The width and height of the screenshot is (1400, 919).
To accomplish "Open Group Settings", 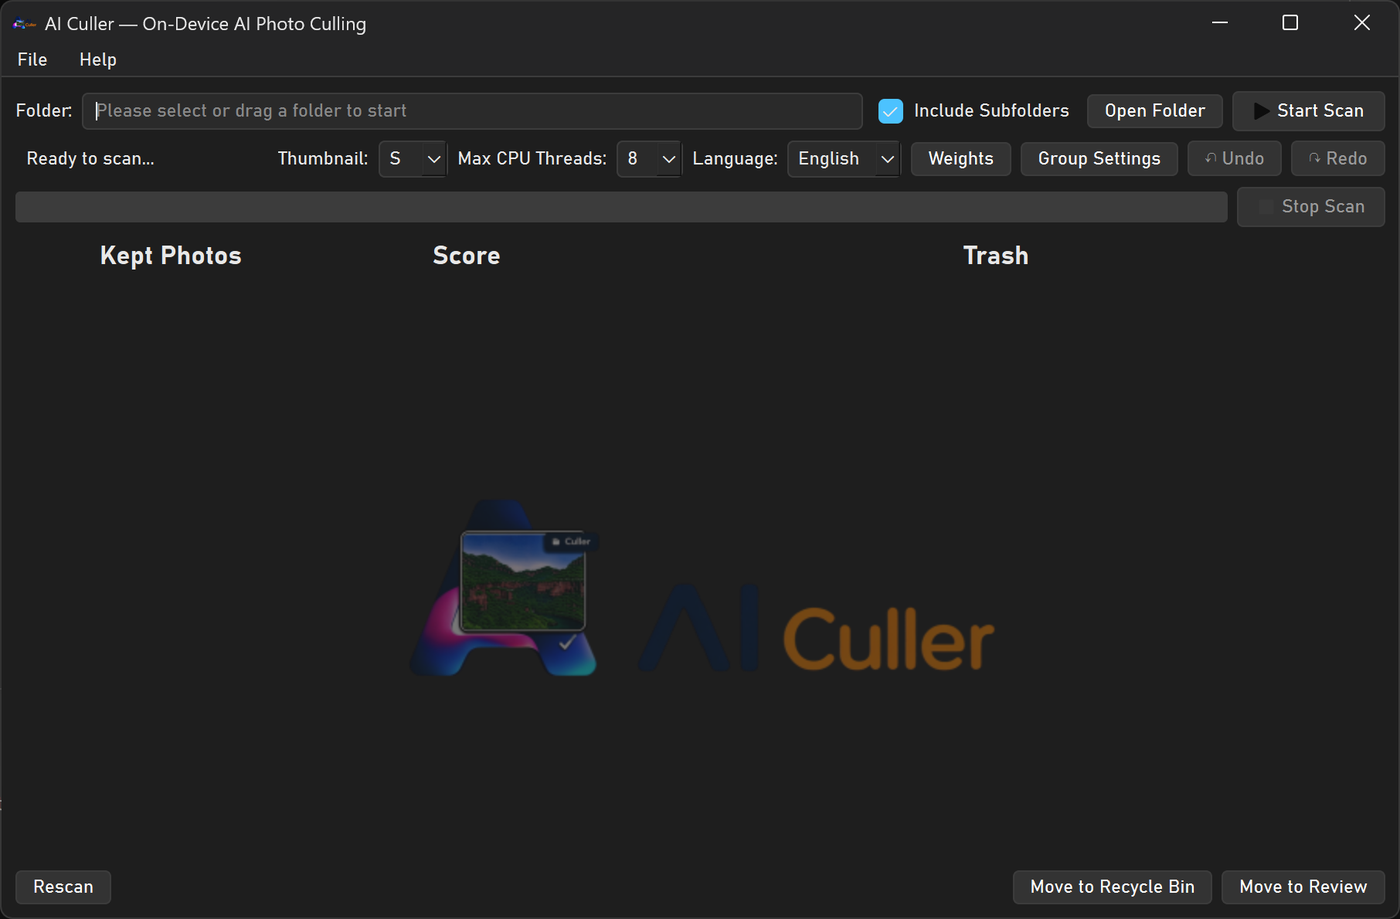I will point(1099,159).
